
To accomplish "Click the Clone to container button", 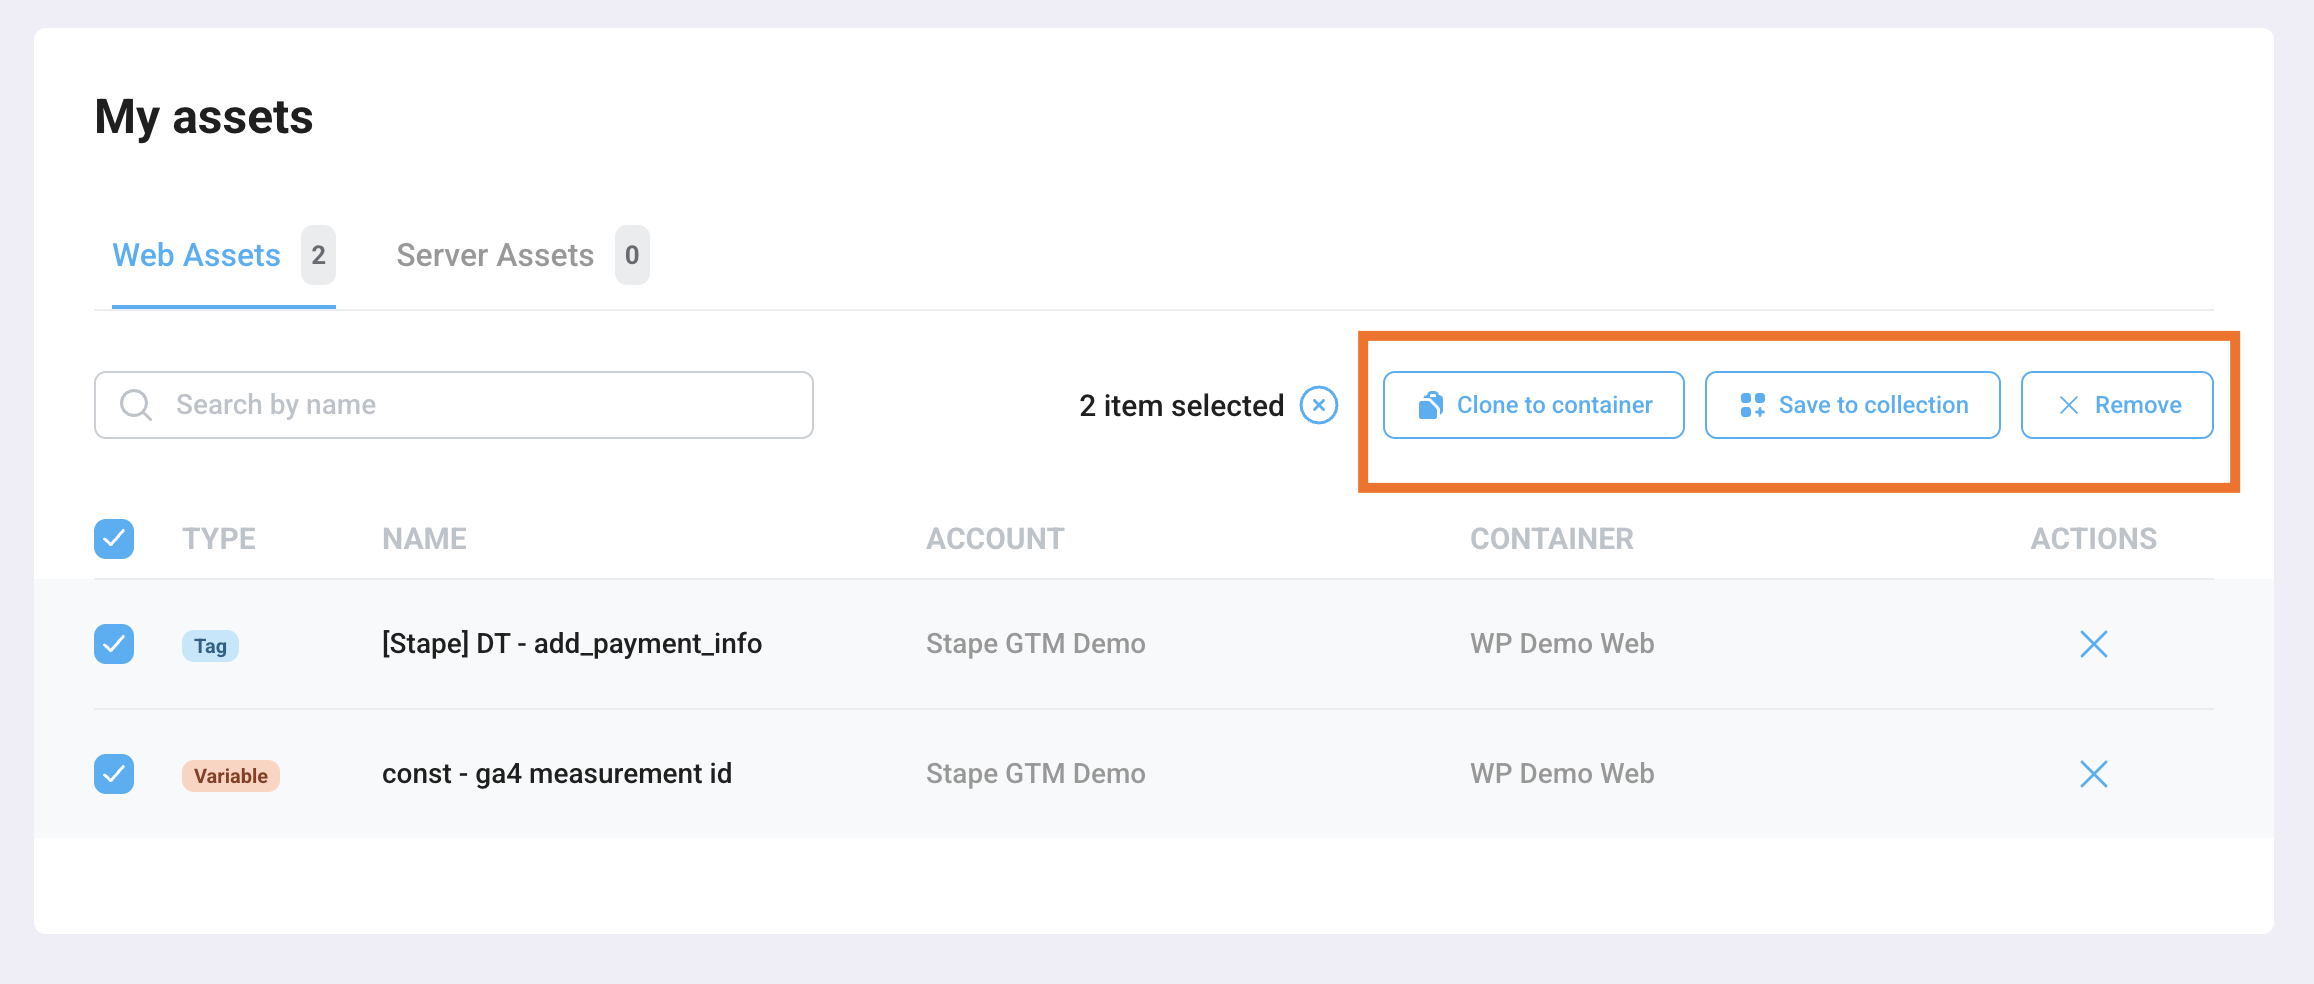I will (1533, 405).
